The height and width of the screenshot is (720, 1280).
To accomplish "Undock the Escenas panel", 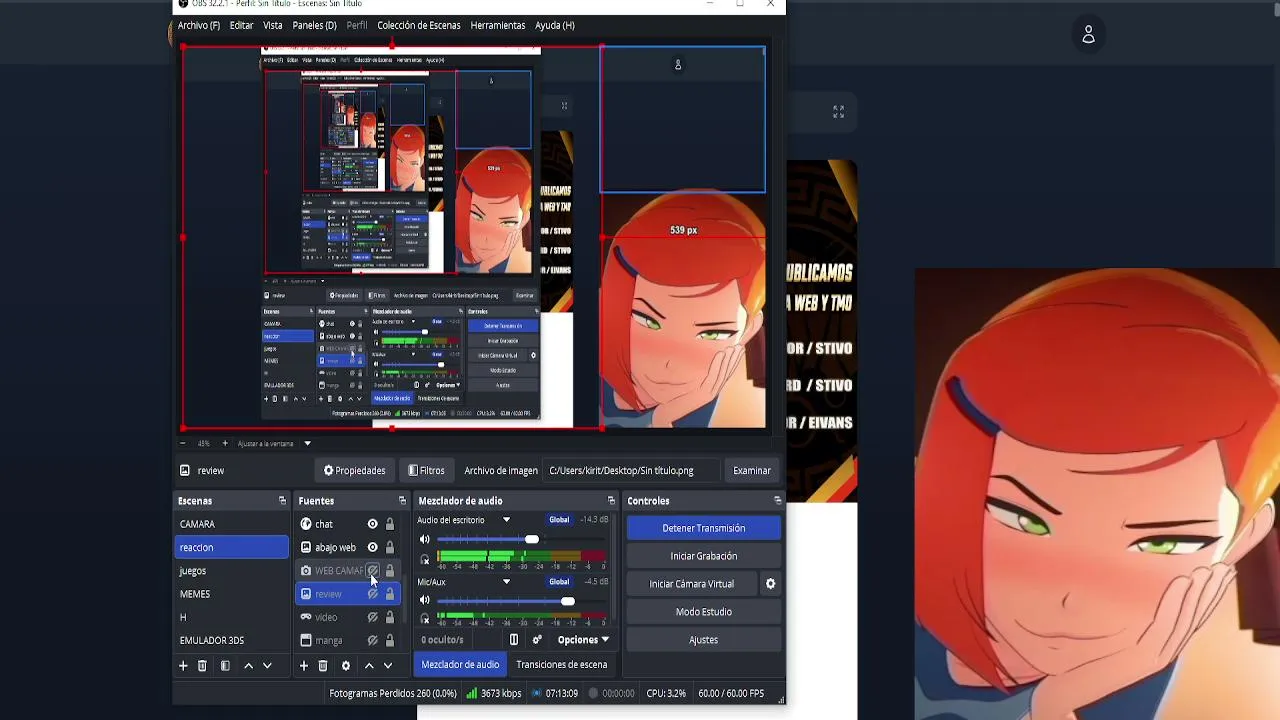I will click(x=282, y=501).
